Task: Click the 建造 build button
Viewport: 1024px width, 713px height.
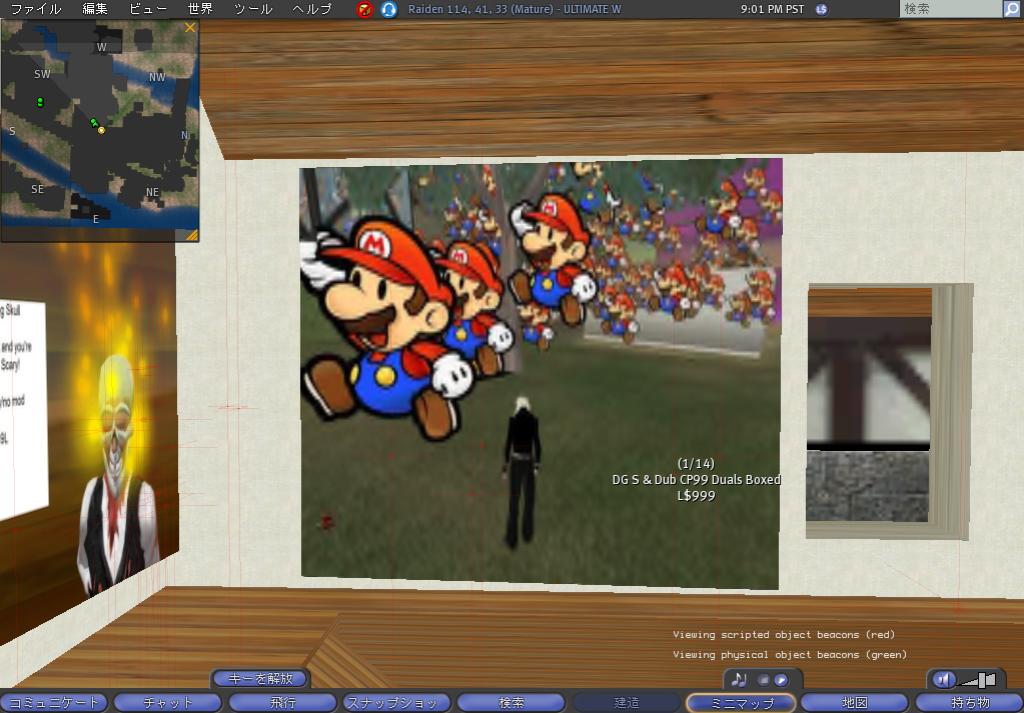Action: point(626,703)
